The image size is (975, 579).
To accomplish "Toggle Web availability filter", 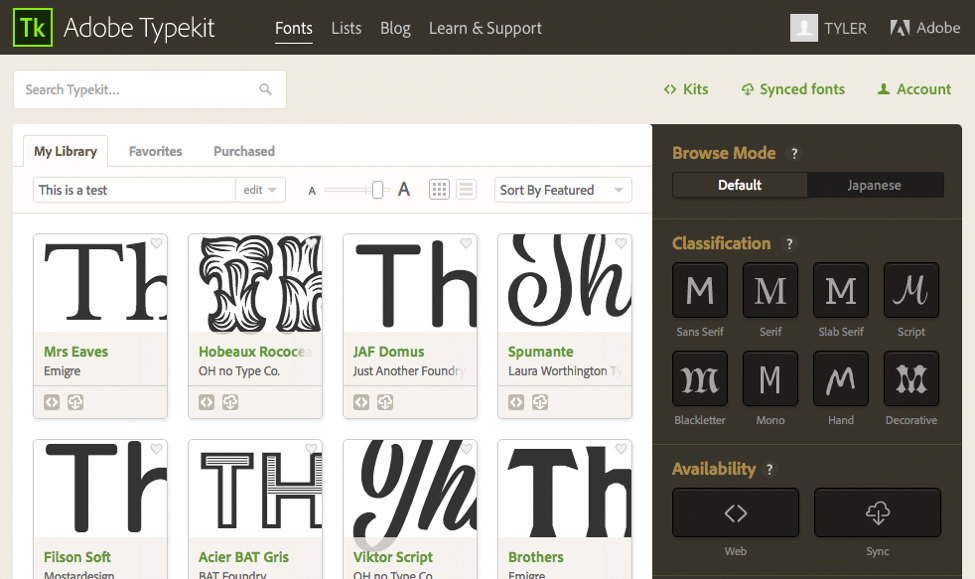I will (x=736, y=512).
